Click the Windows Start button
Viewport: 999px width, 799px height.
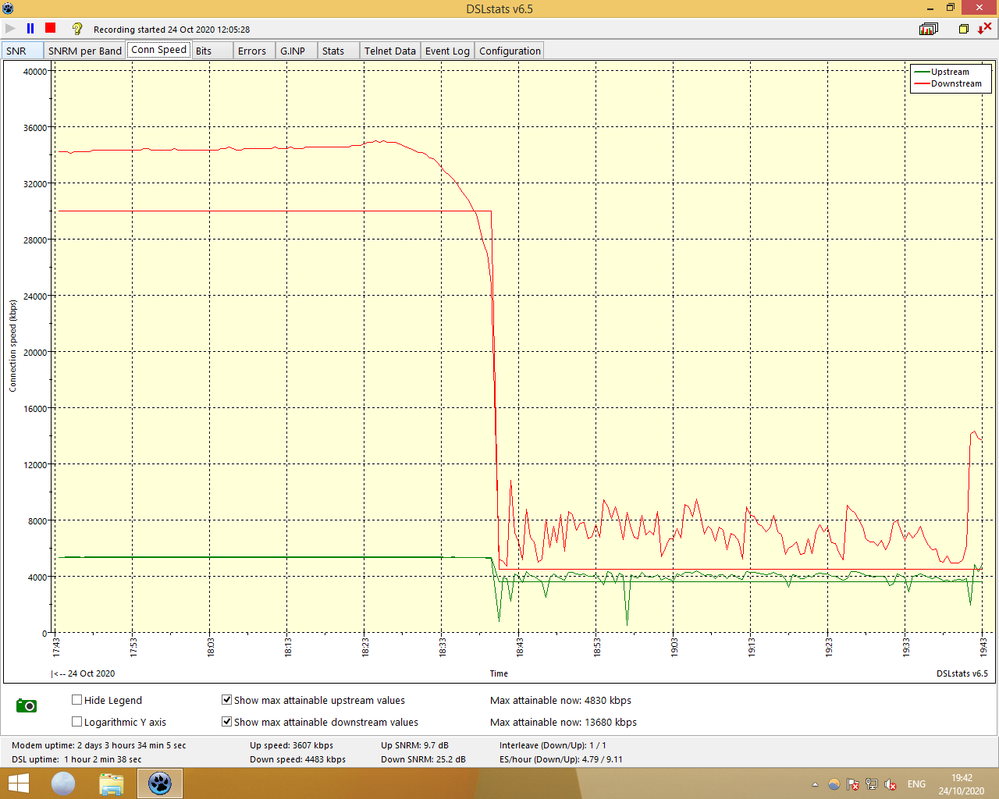click(16, 781)
